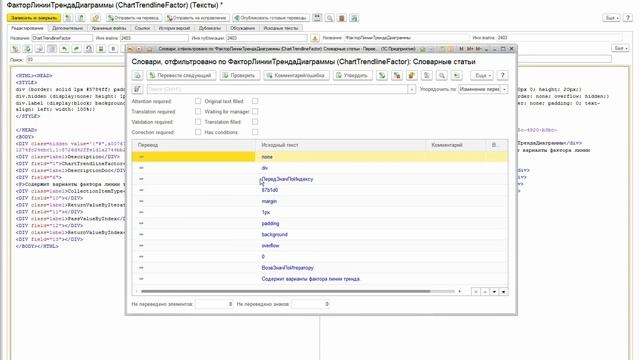Click the grid icon after the publish button
This screenshot has width=640, height=360.
coord(317,18)
